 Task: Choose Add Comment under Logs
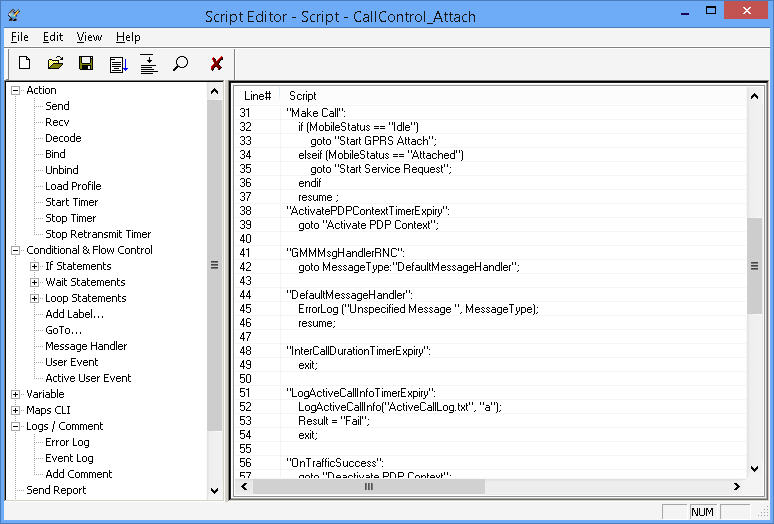[79, 474]
